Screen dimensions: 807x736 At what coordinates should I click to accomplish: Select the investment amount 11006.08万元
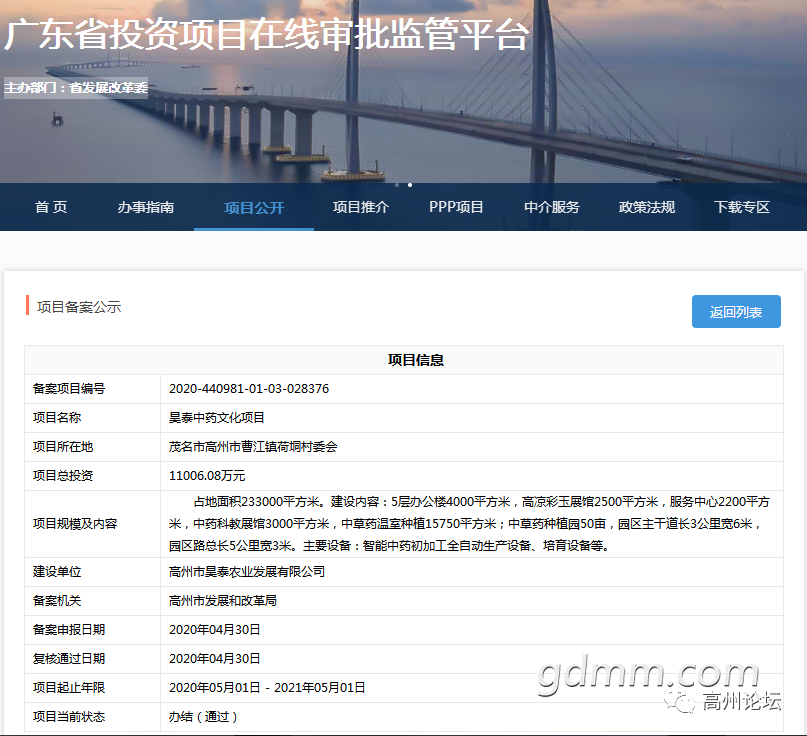click(x=207, y=476)
